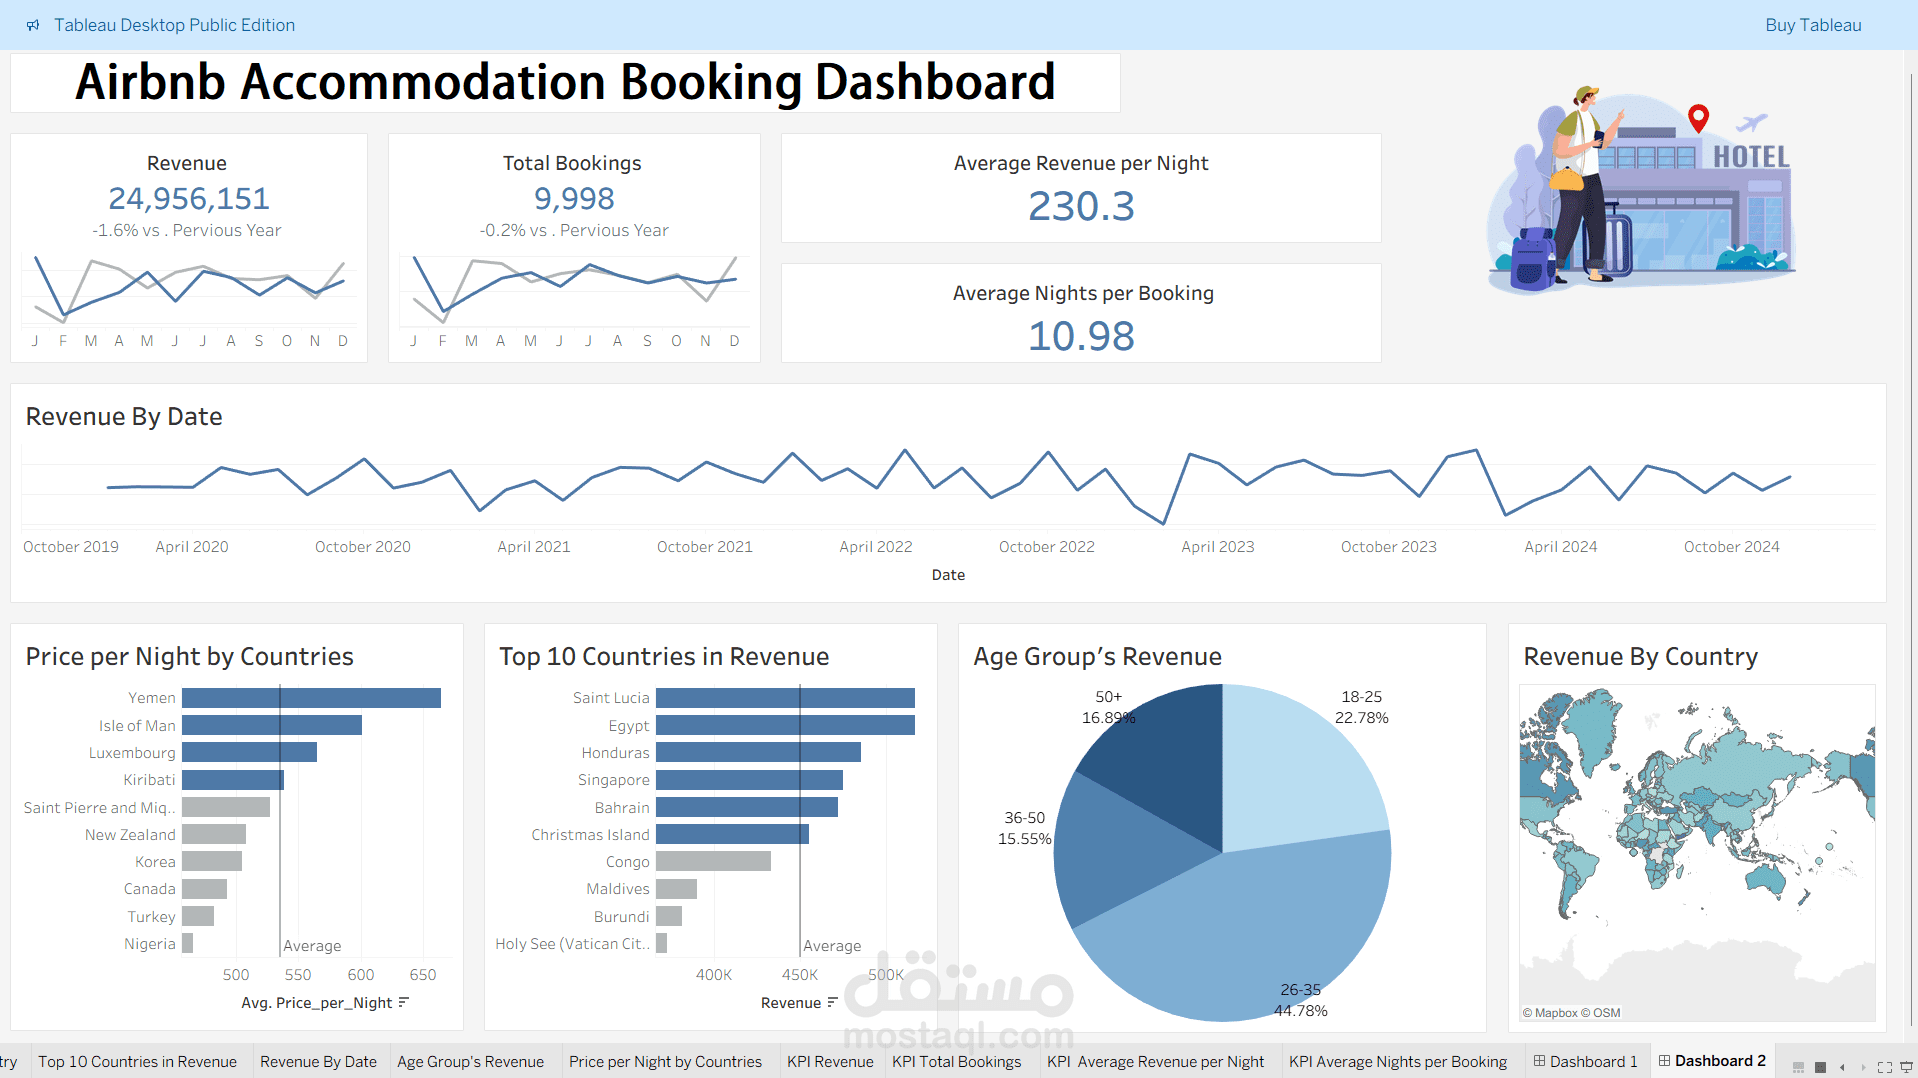Viewport: 1918px width, 1078px height.
Task: Select the Bahrain revenue bar
Action: pos(747,807)
